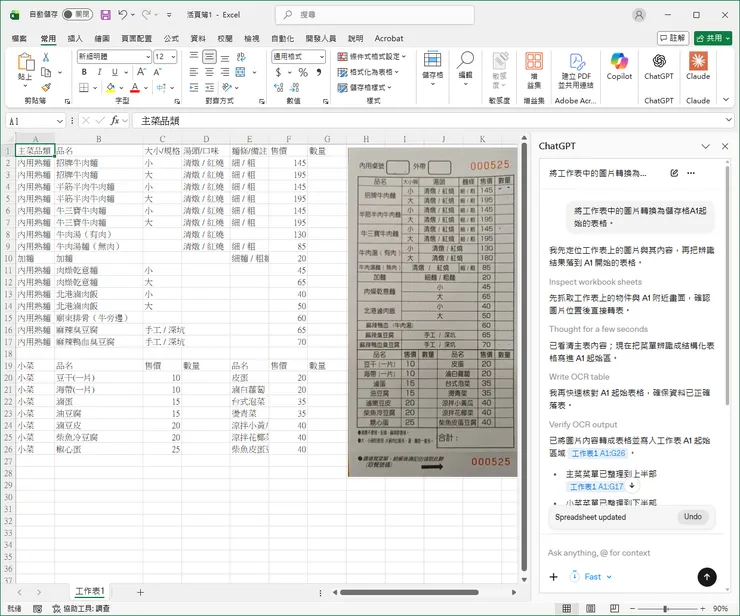Click the search box in title bar

[x=375, y=15]
